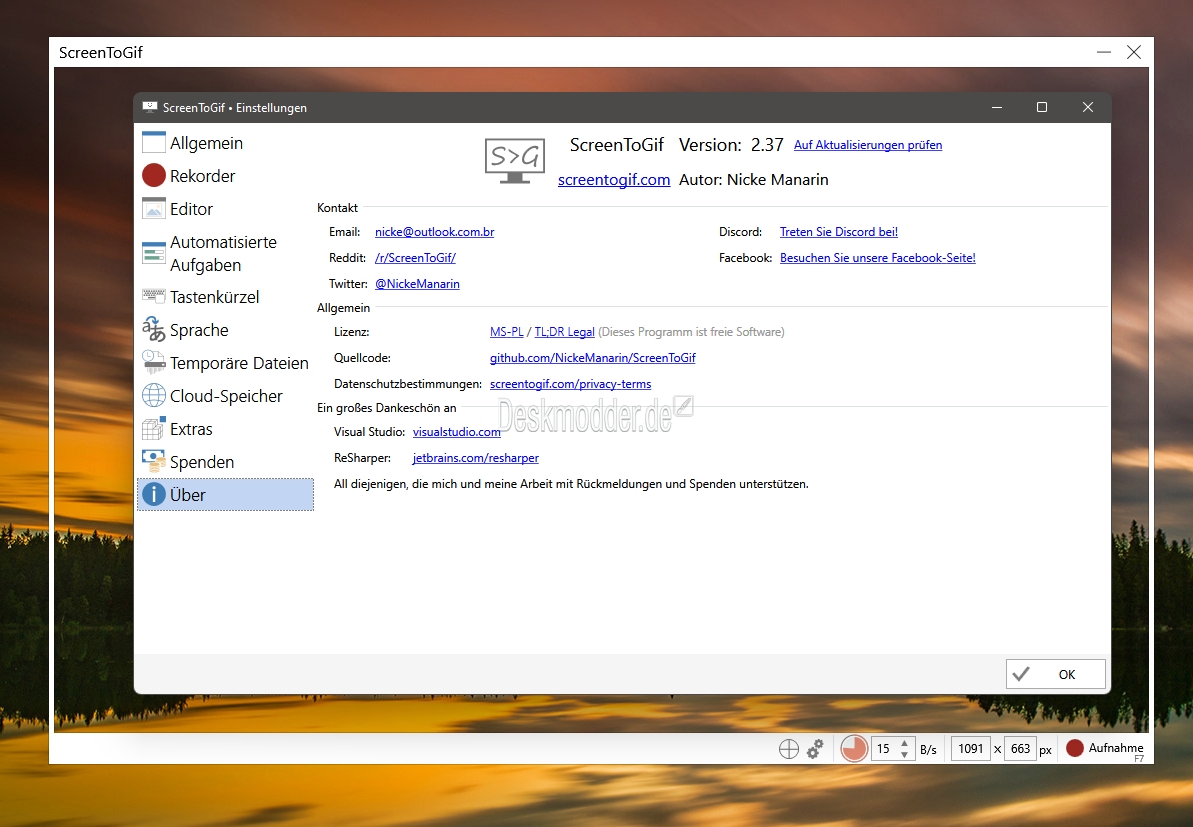Minimize the ScreenToGif recorder window
Image resolution: width=1193 pixels, height=827 pixels.
1104,52
